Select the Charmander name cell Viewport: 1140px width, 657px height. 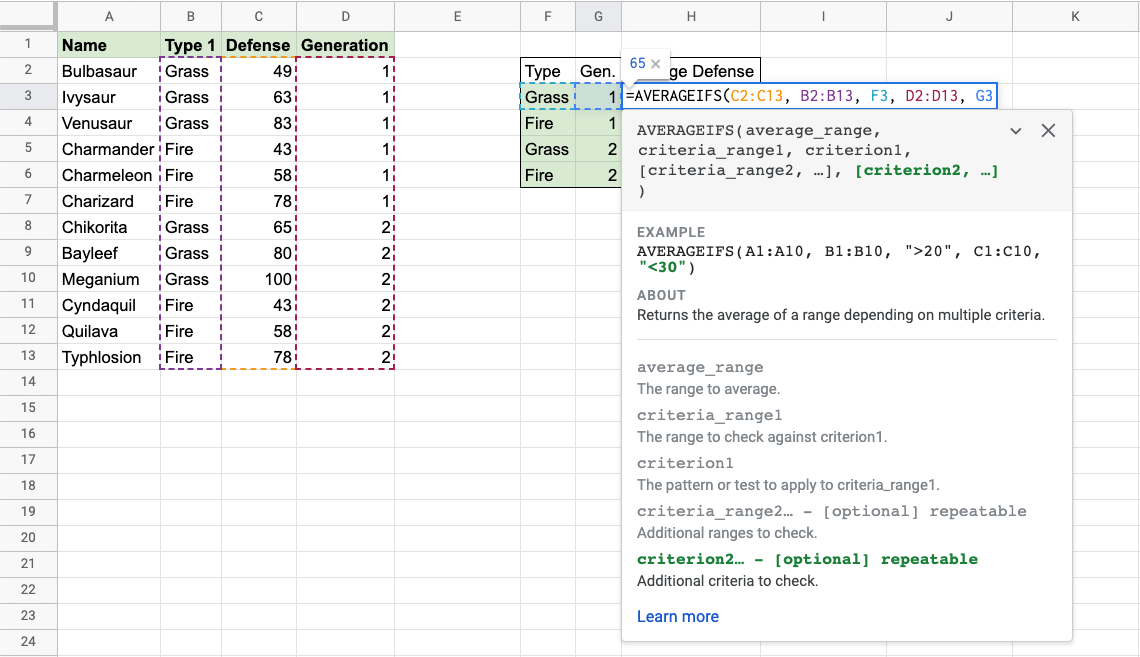pos(109,149)
